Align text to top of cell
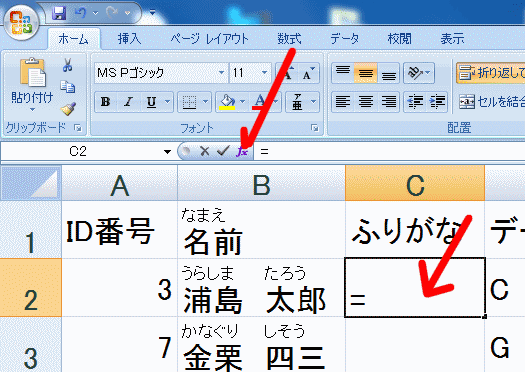This screenshot has height=372, width=525. [x=343, y=73]
